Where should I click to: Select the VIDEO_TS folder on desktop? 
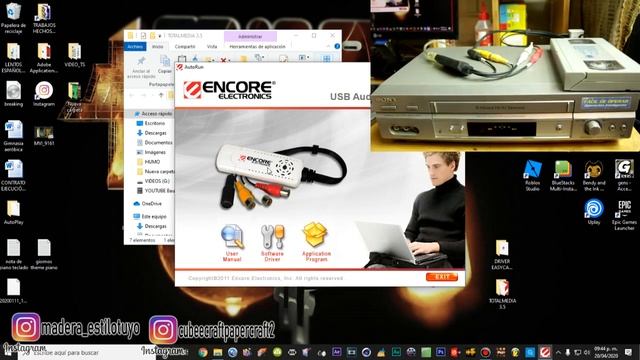(75, 55)
